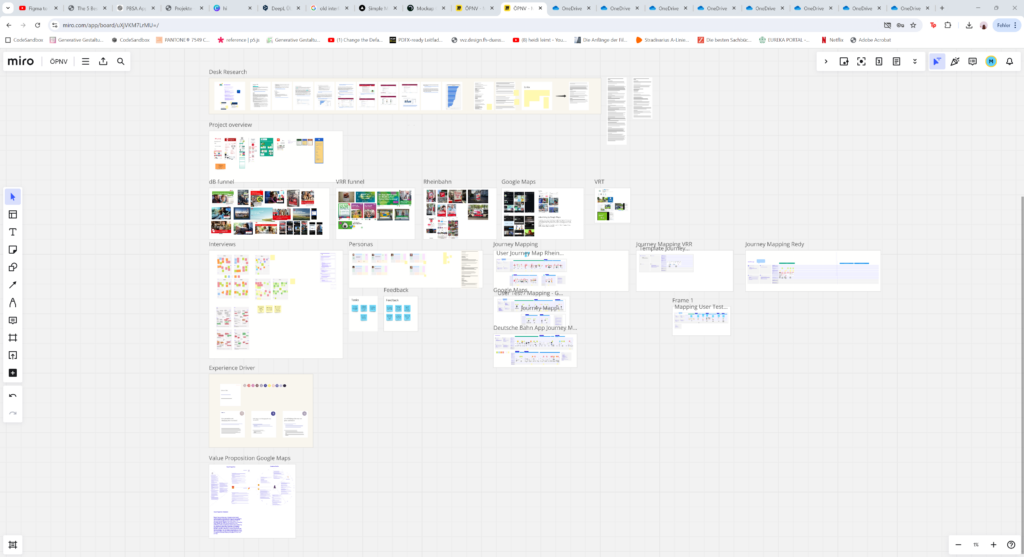
Task: Open the tab search dropdown arrow
Action: click(x=8, y=8)
